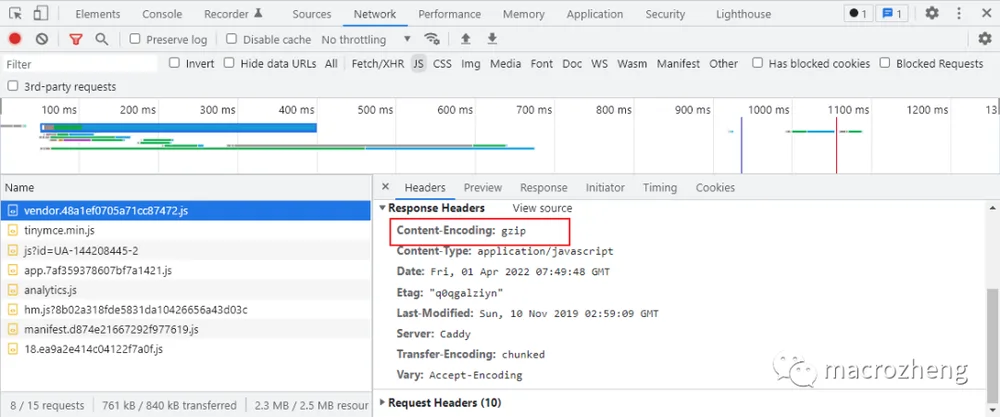Click icon of tinymce.min.js request
Image resolution: width=1000 pixels, height=417 pixels.
click(x=13, y=230)
